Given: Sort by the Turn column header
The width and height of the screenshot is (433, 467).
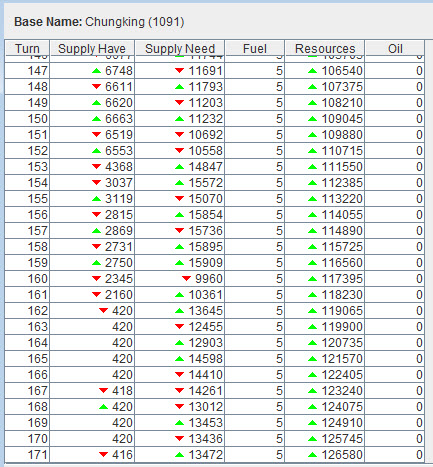Looking at the screenshot, I should coord(27,48).
